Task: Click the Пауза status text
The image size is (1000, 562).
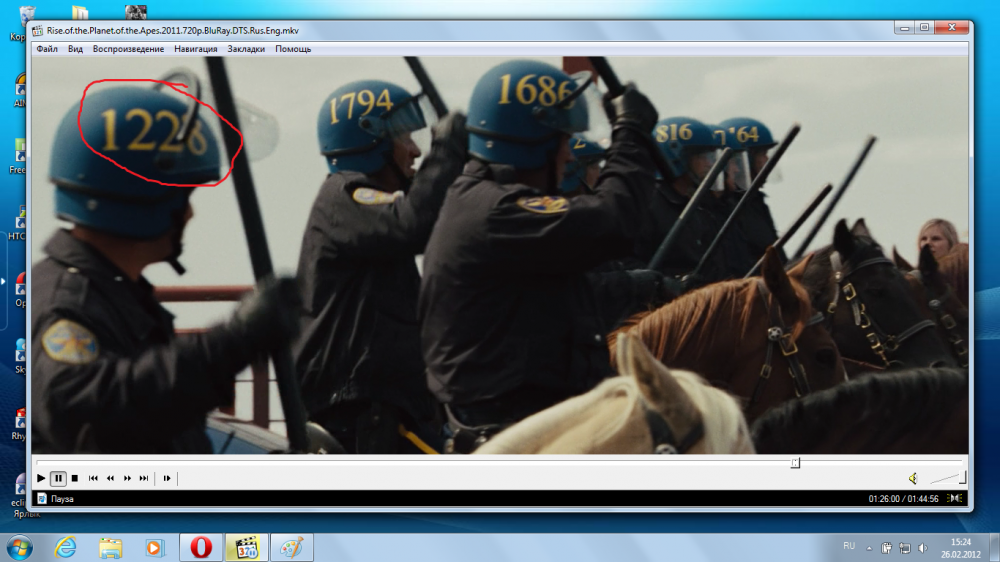Action: point(62,499)
